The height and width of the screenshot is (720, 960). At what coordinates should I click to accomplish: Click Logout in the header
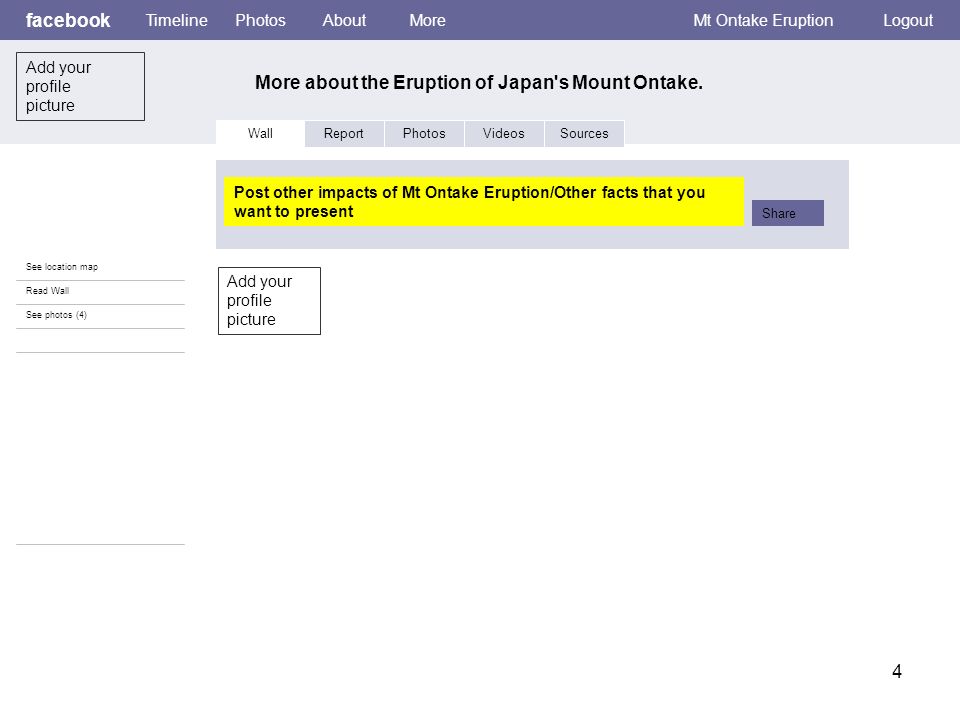(907, 20)
